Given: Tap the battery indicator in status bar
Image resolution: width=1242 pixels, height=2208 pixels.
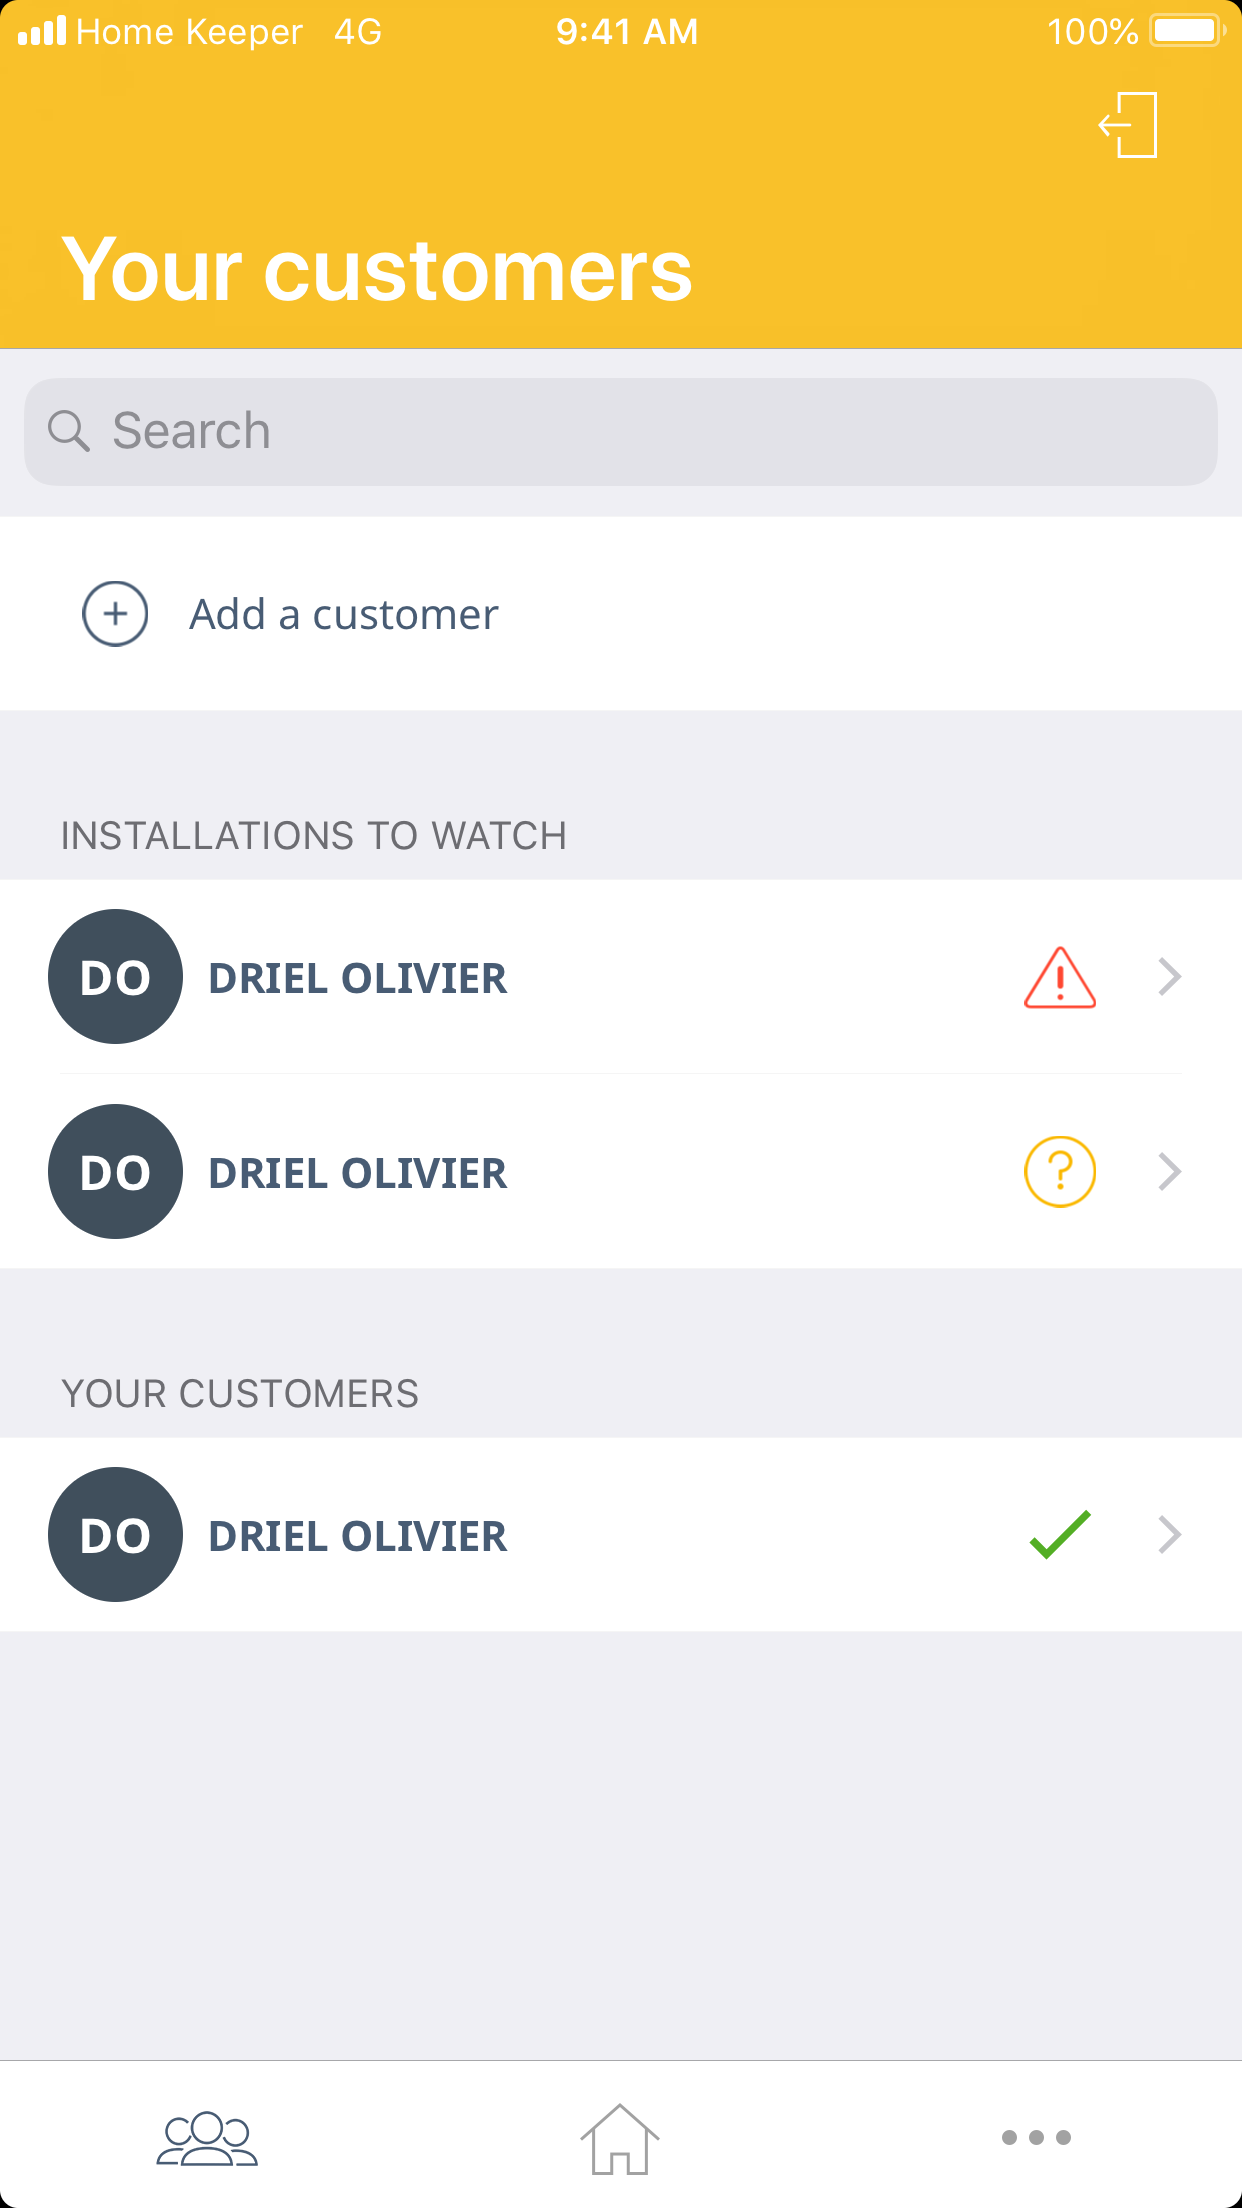Looking at the screenshot, I should pyautogui.click(x=1186, y=31).
